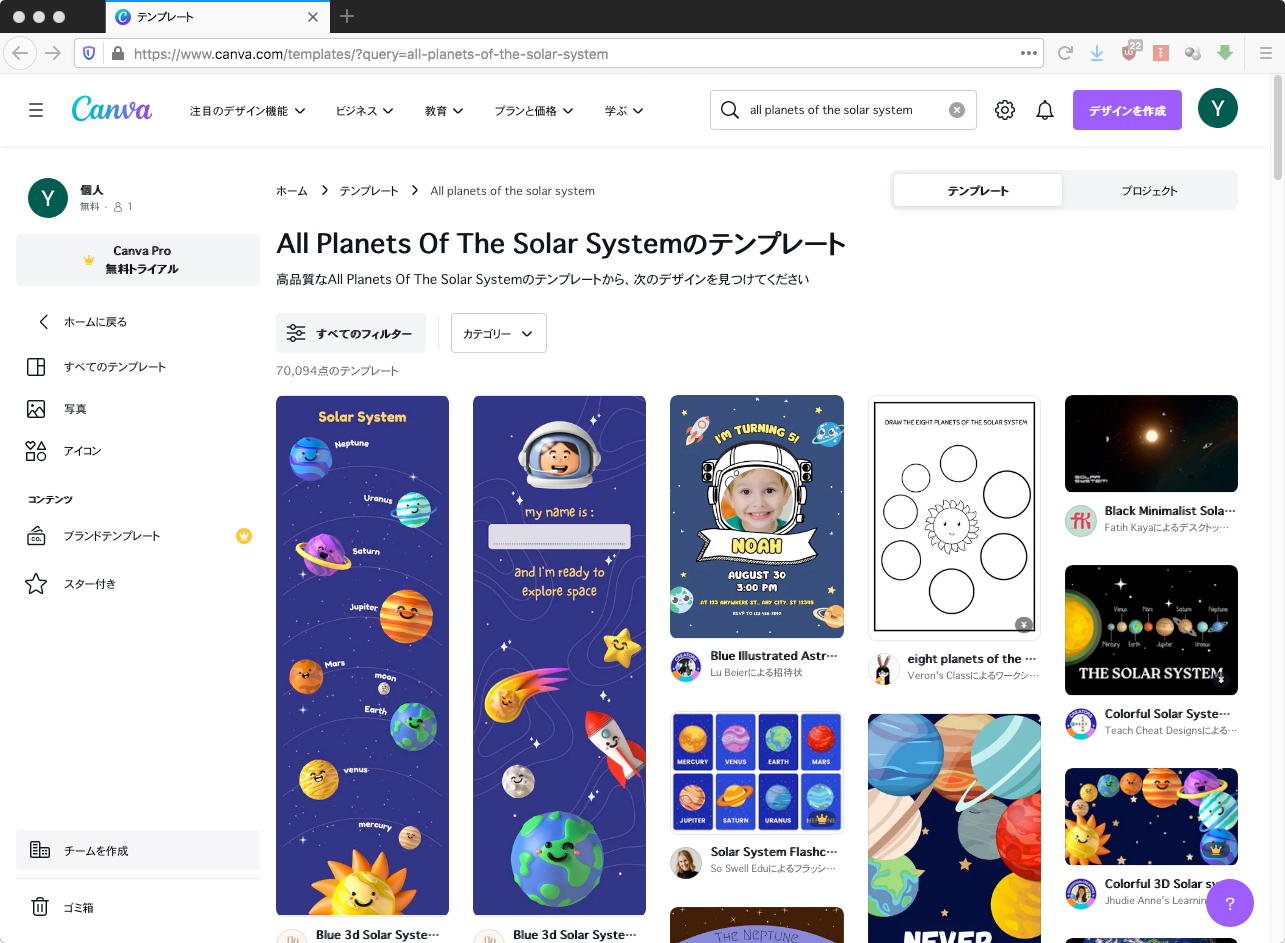Go to テンプレート breadcrumb link

coord(369,190)
